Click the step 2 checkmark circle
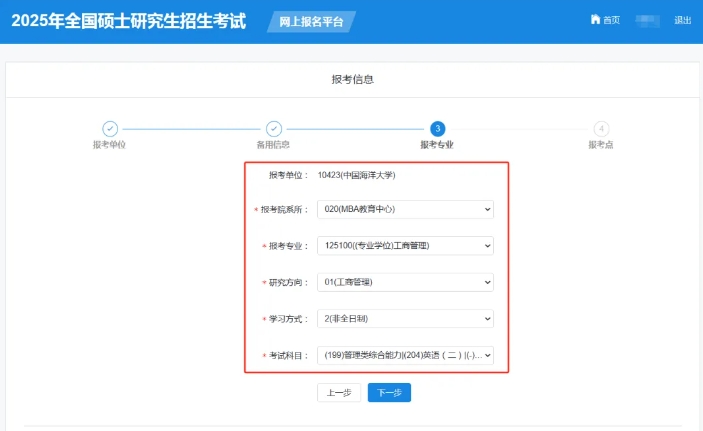This screenshot has height=431, width=703. tap(273, 128)
